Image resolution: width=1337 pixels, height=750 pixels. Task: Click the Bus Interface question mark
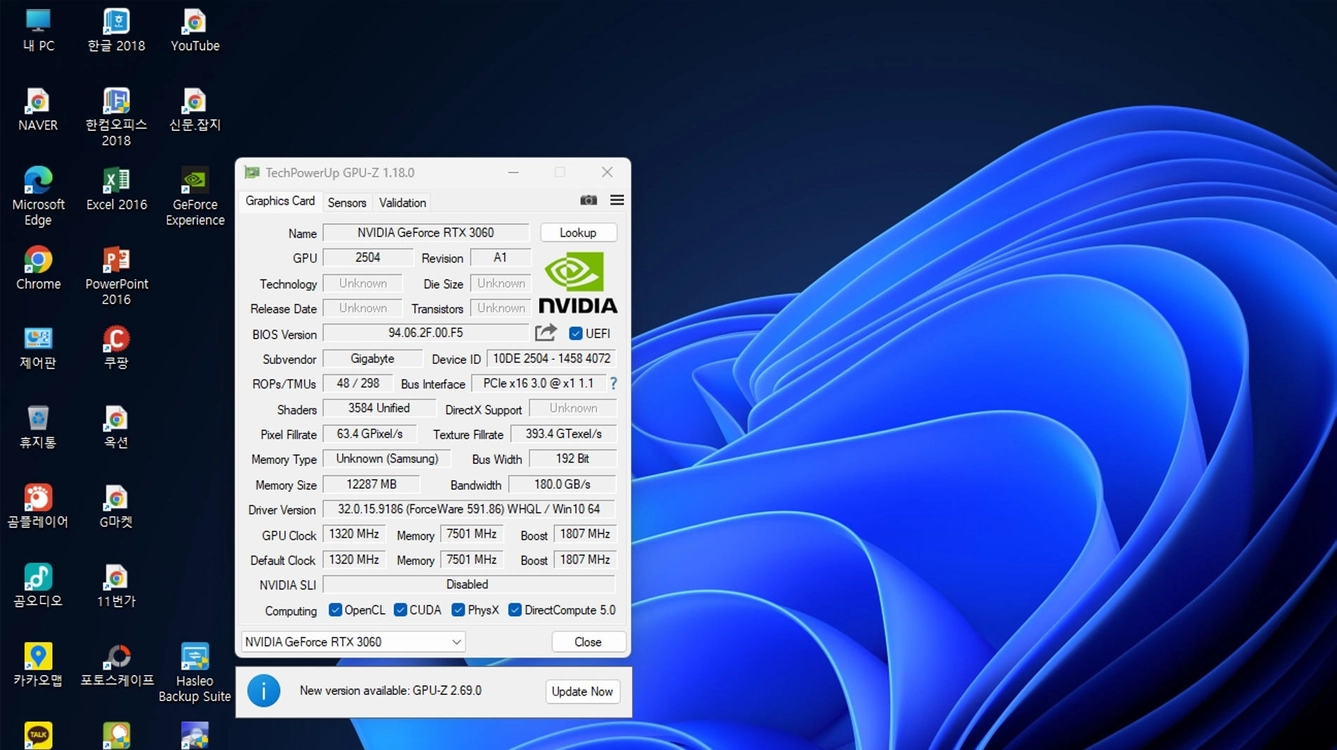[x=613, y=383]
